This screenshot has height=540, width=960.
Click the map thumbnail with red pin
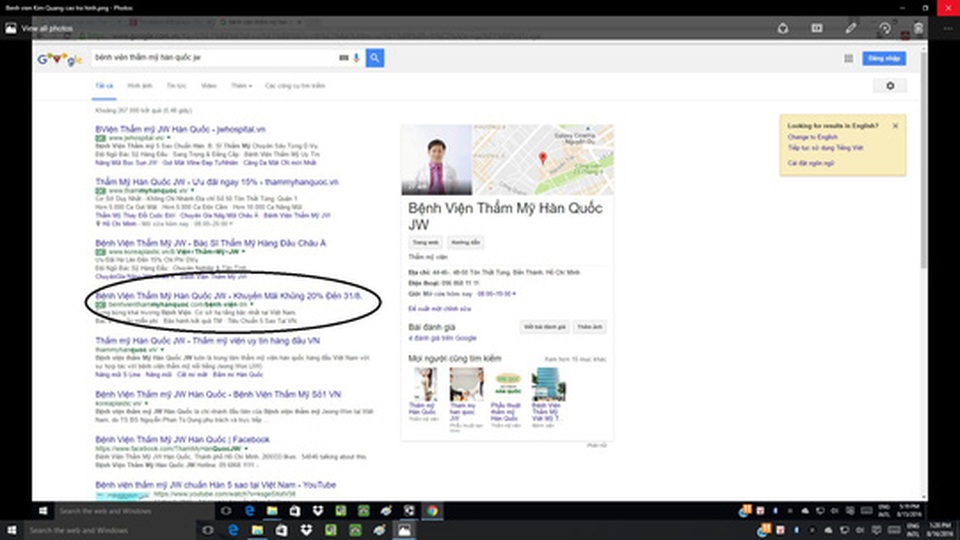pyautogui.click(x=543, y=158)
